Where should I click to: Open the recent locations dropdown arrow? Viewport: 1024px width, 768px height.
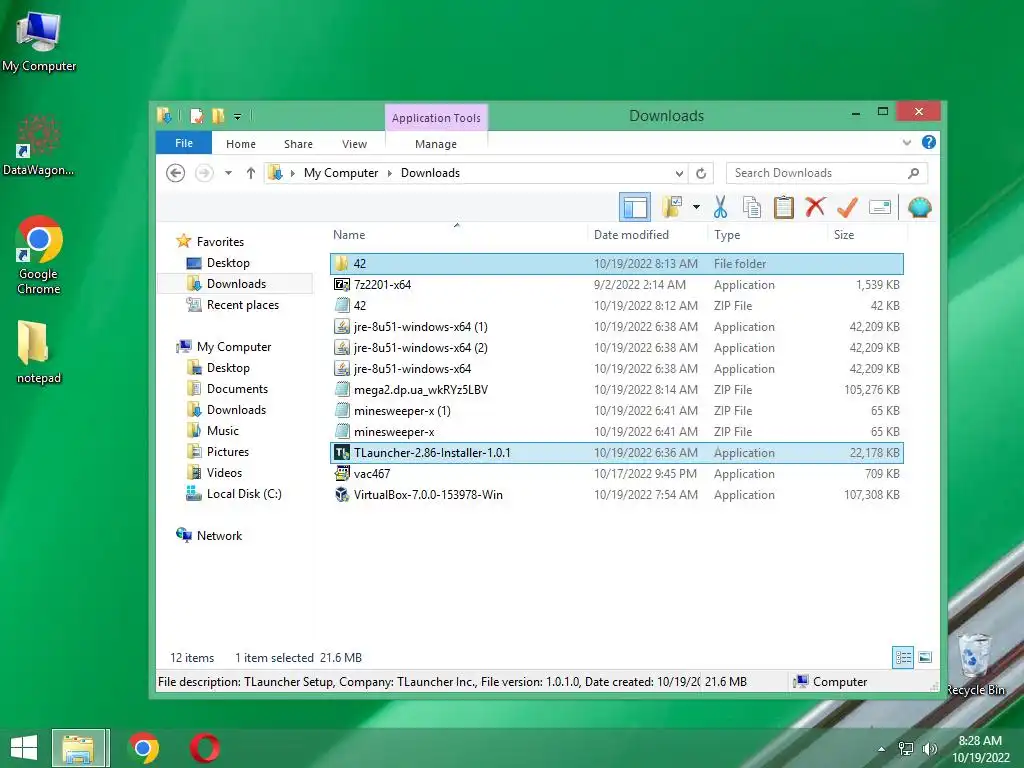(x=228, y=173)
